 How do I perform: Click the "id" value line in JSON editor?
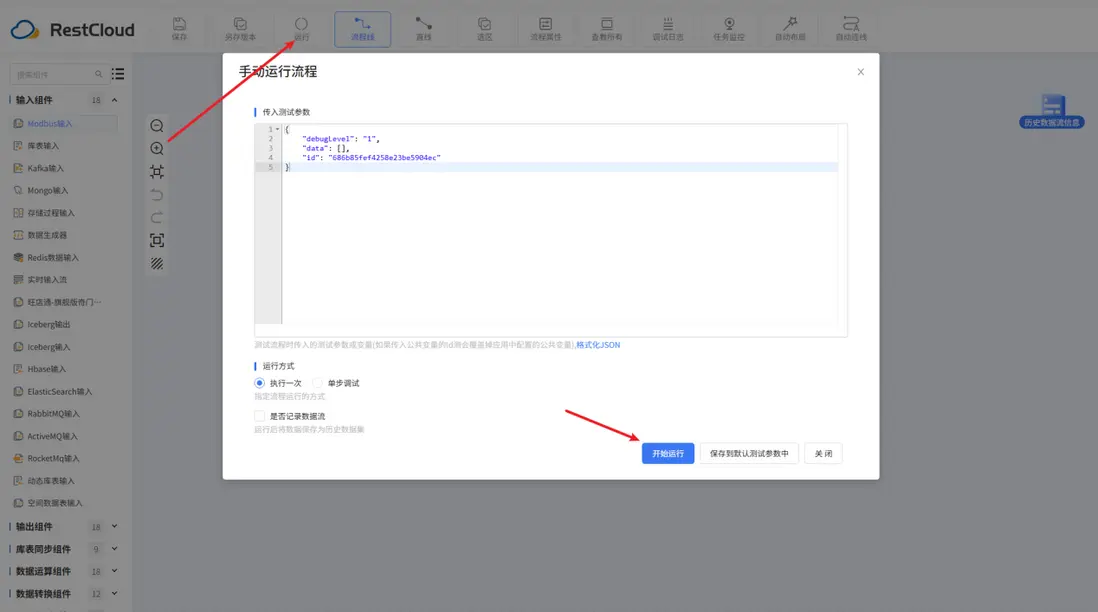(371, 158)
